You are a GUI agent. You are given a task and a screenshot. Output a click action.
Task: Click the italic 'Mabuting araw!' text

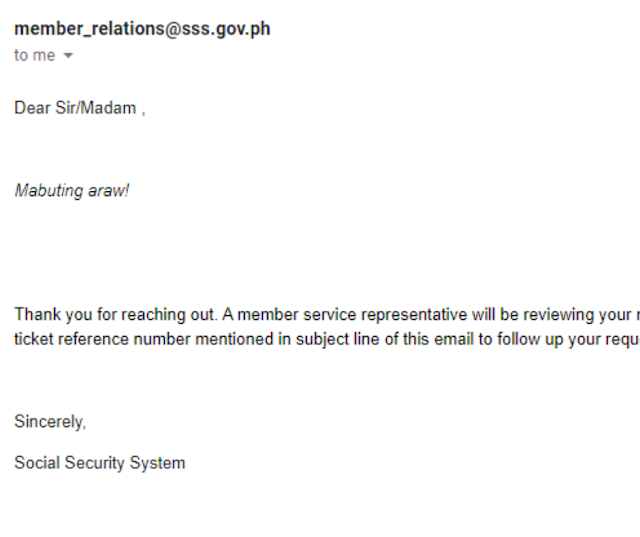72,191
